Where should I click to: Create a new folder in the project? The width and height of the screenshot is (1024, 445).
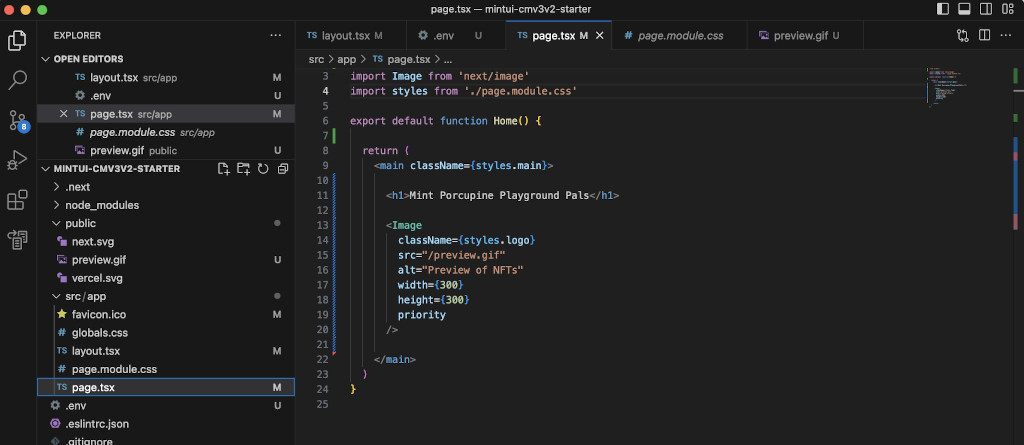[x=243, y=169]
